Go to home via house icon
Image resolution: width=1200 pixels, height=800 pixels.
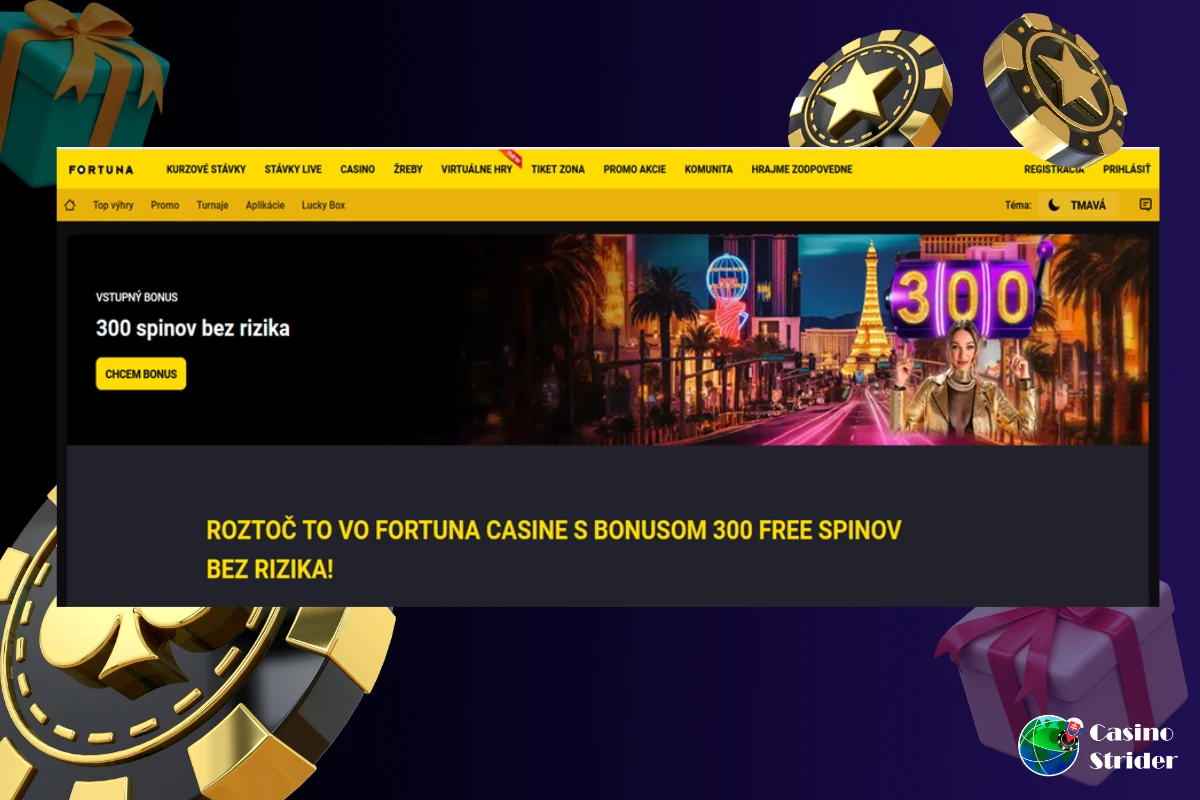point(70,205)
